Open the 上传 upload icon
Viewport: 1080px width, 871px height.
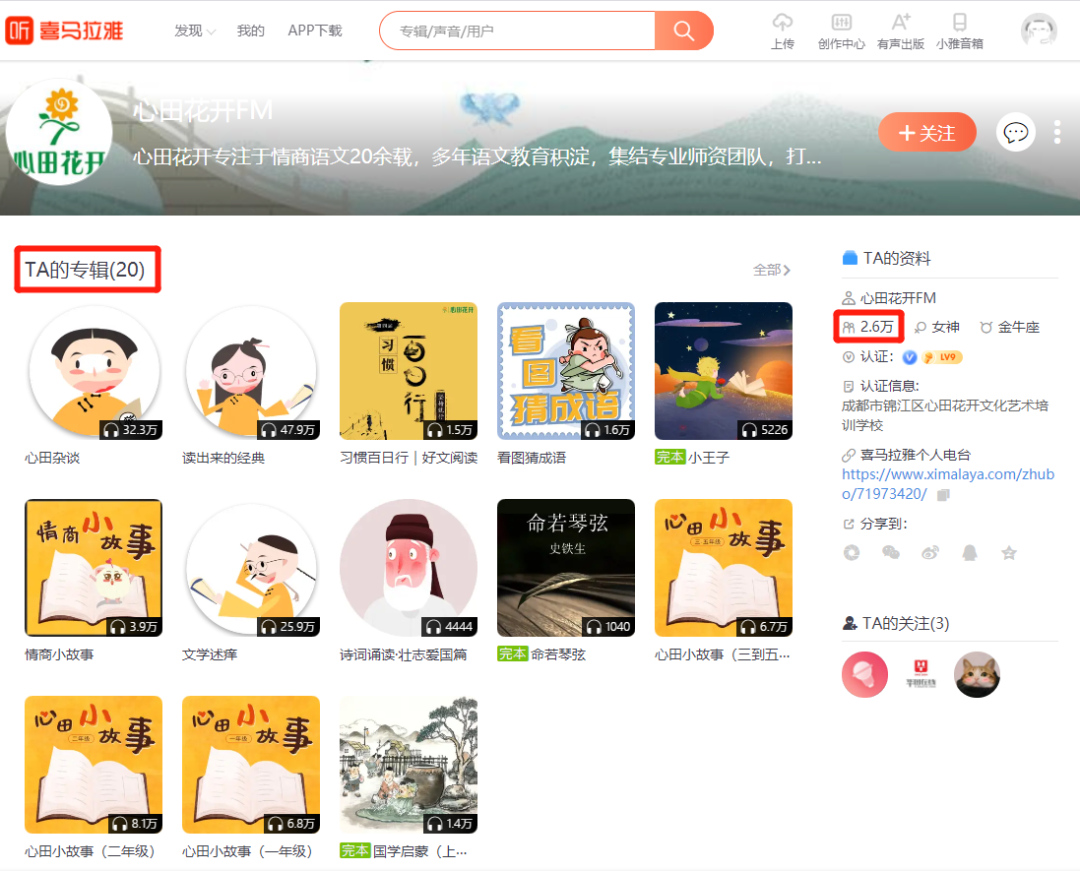pos(783,30)
